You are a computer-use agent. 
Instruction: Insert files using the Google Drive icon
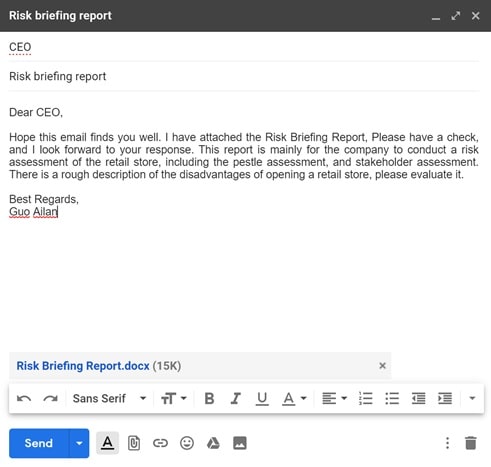click(x=213, y=443)
